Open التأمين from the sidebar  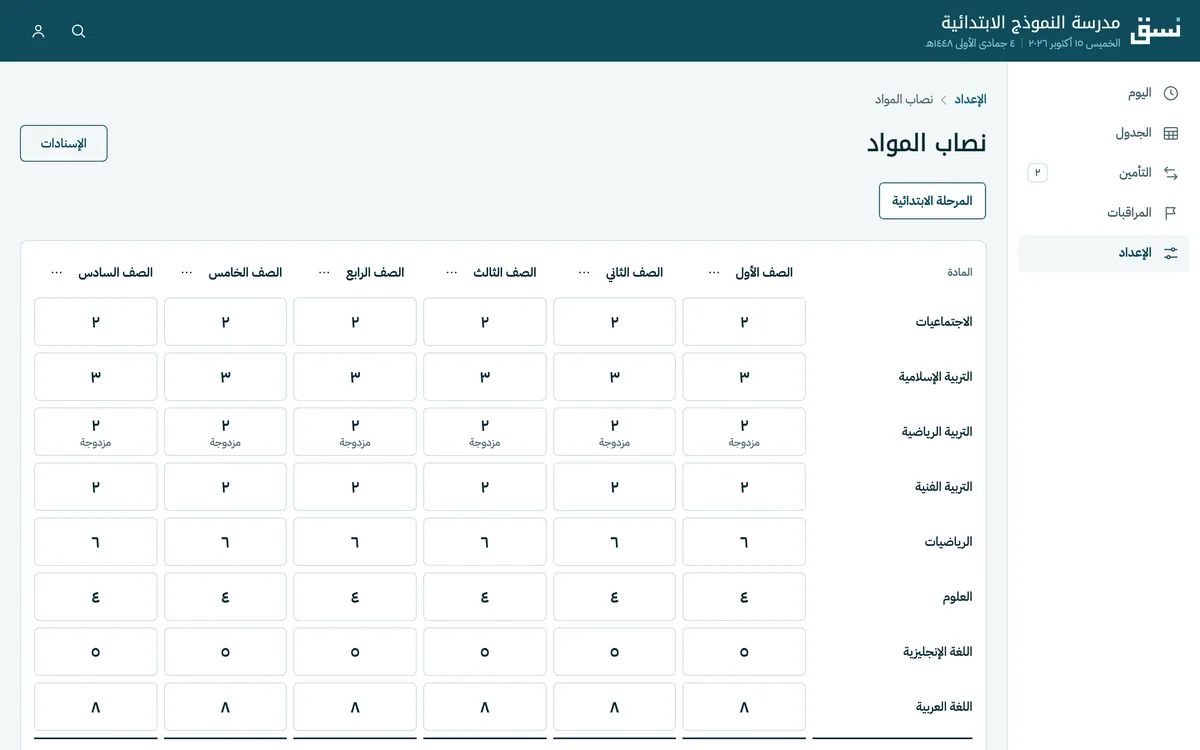click(x=1104, y=173)
